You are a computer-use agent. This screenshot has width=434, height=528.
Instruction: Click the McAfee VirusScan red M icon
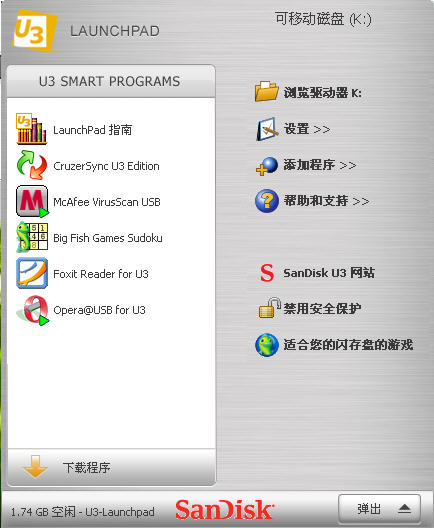point(32,201)
